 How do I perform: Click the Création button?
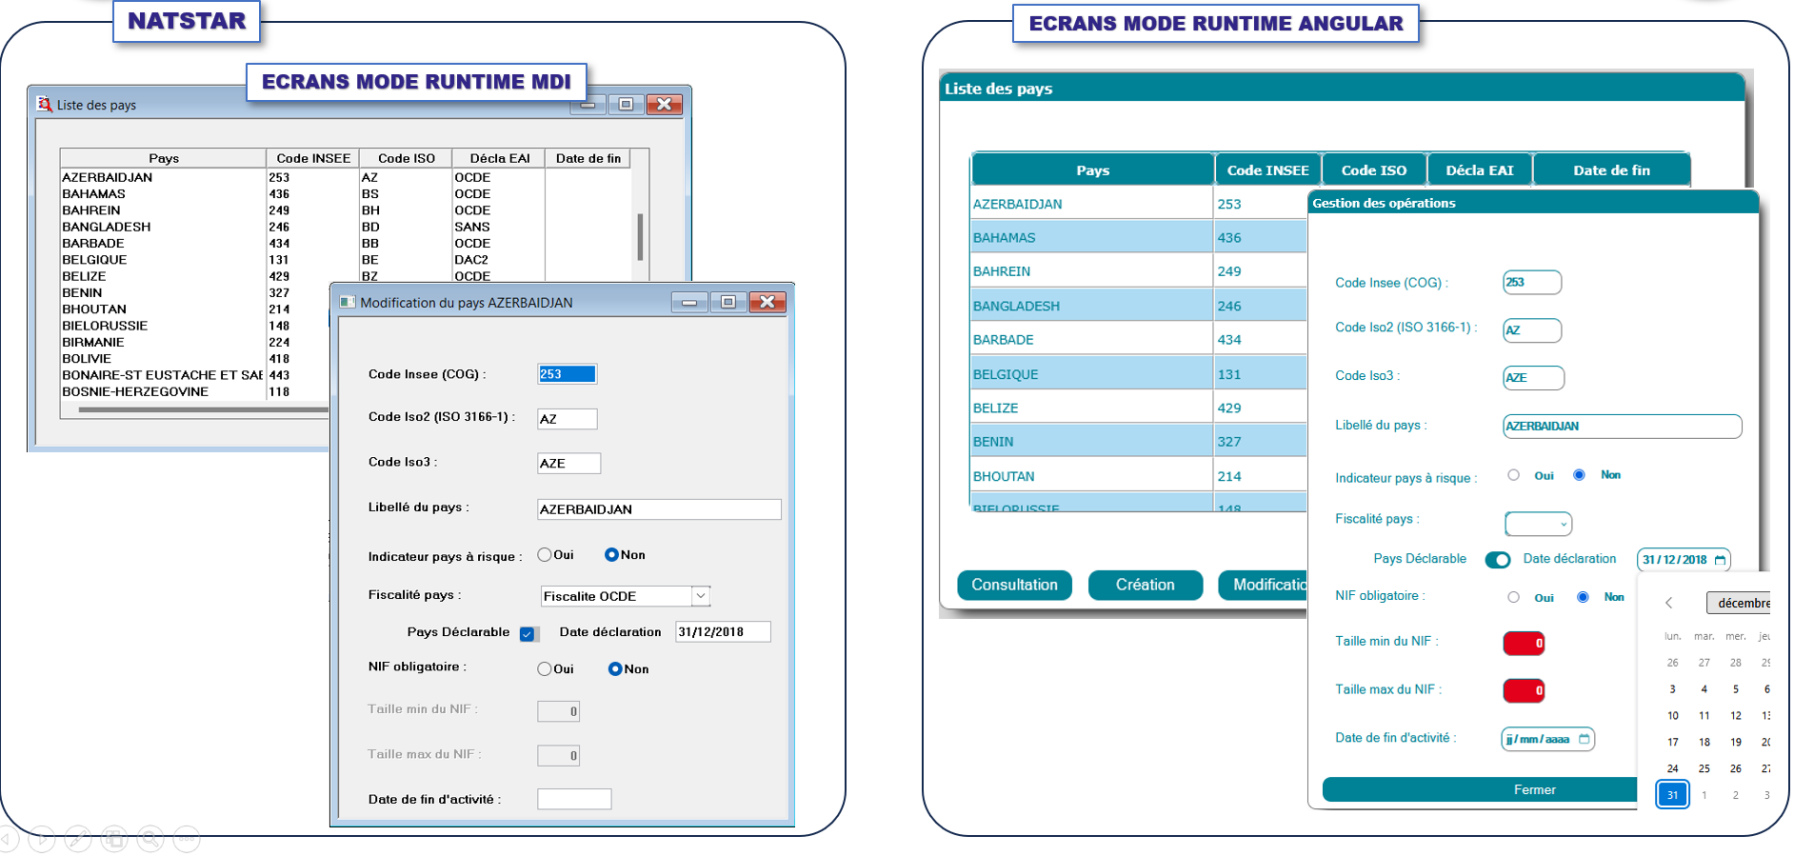(x=1145, y=585)
